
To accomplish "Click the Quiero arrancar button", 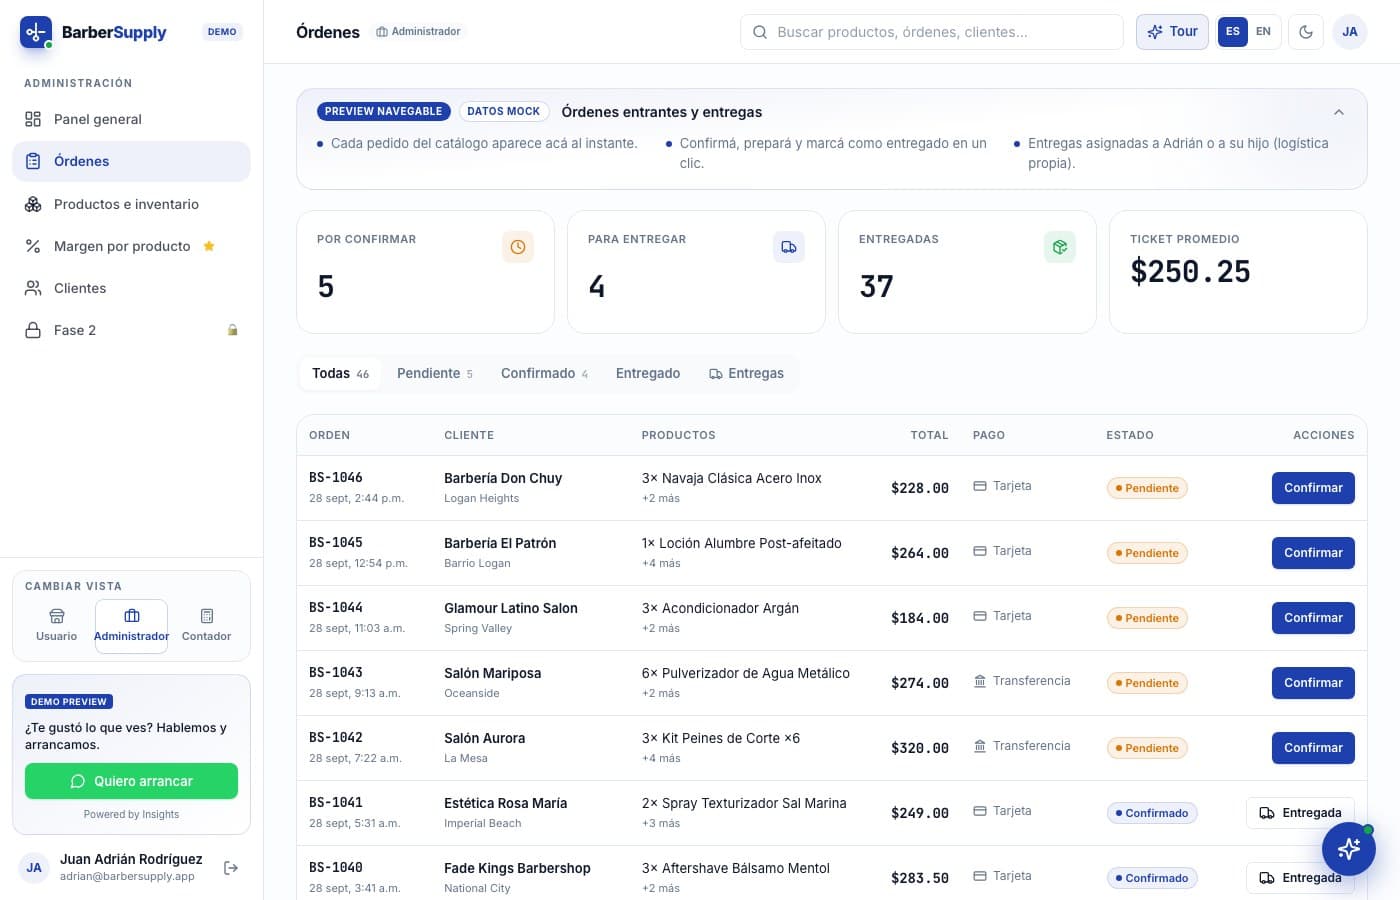I will (131, 781).
